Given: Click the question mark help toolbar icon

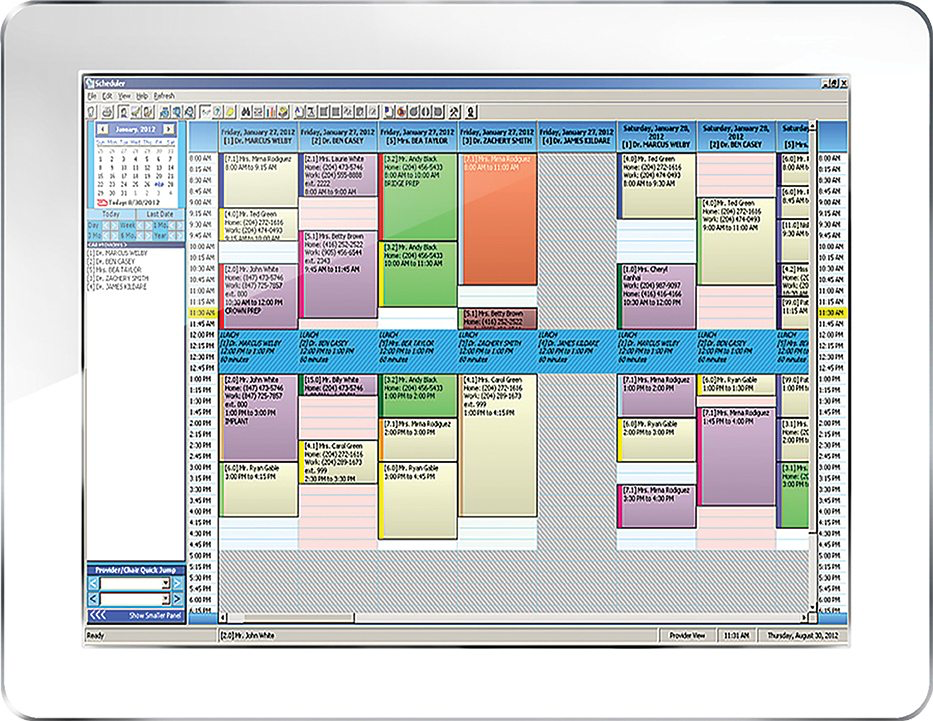Looking at the screenshot, I should point(218,111).
